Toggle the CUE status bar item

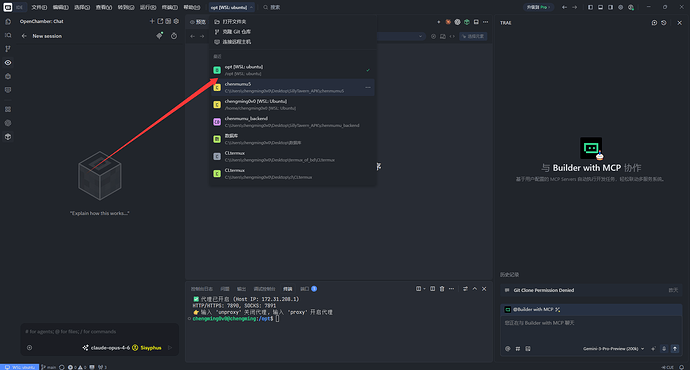[668, 367]
